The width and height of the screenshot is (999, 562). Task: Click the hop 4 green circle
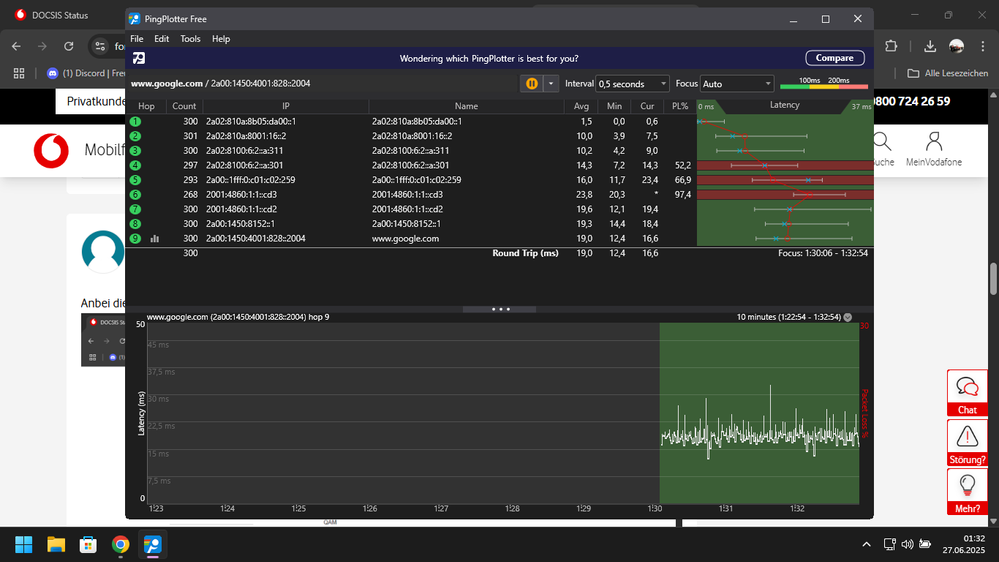tap(135, 165)
